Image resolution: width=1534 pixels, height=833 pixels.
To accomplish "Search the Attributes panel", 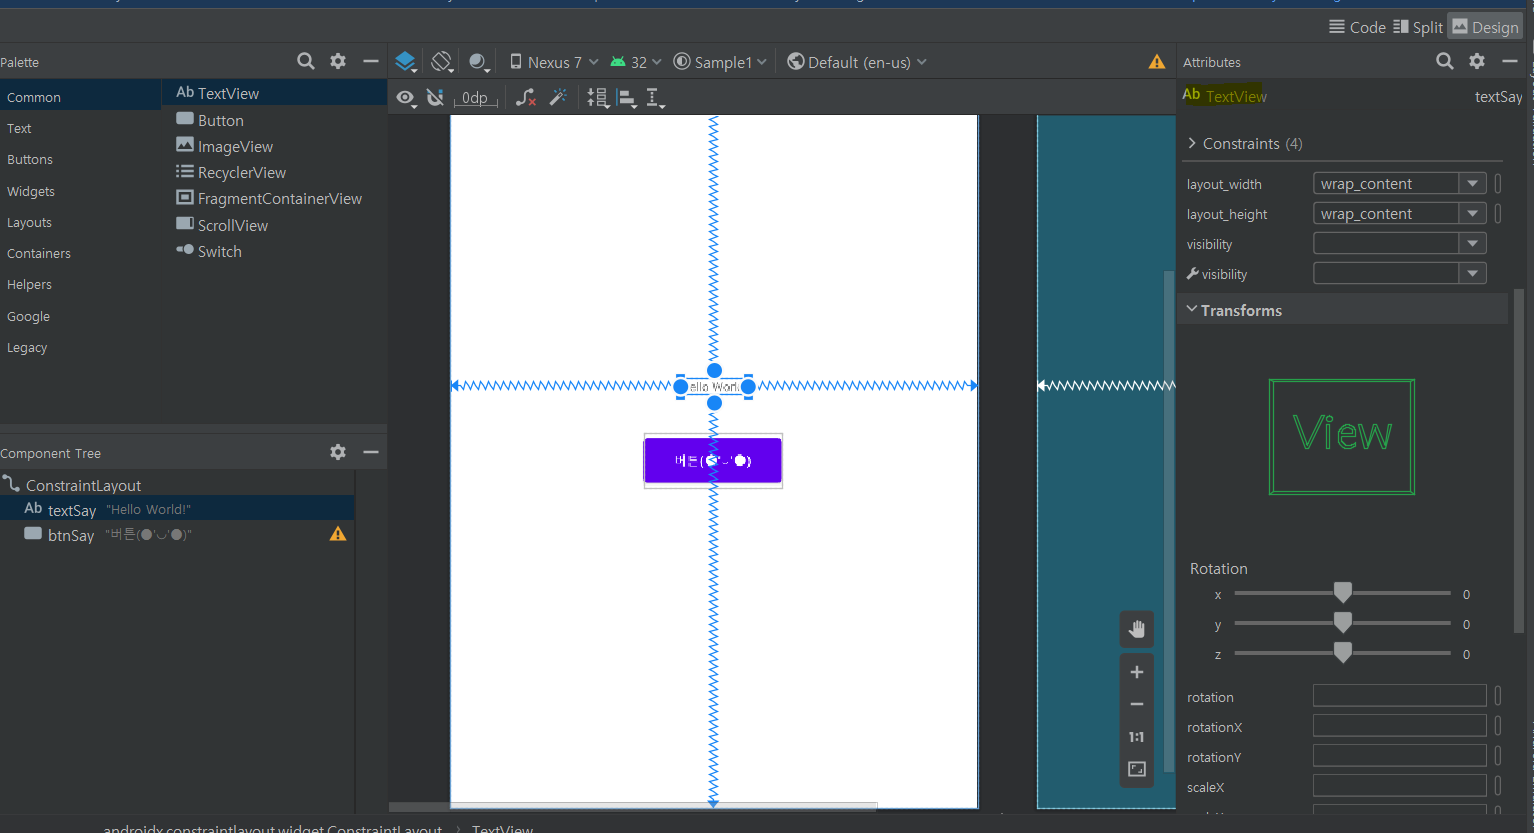I will (1445, 61).
